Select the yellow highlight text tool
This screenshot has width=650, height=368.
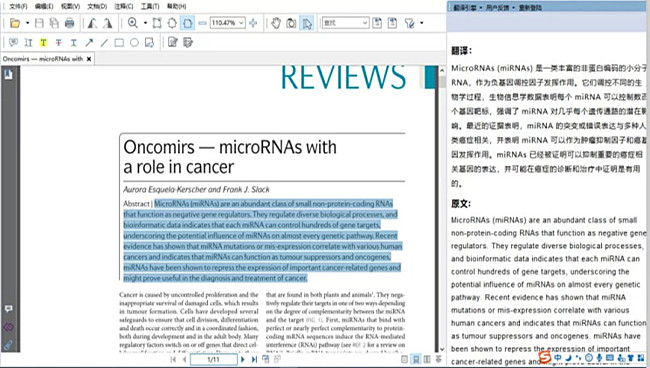(43, 43)
